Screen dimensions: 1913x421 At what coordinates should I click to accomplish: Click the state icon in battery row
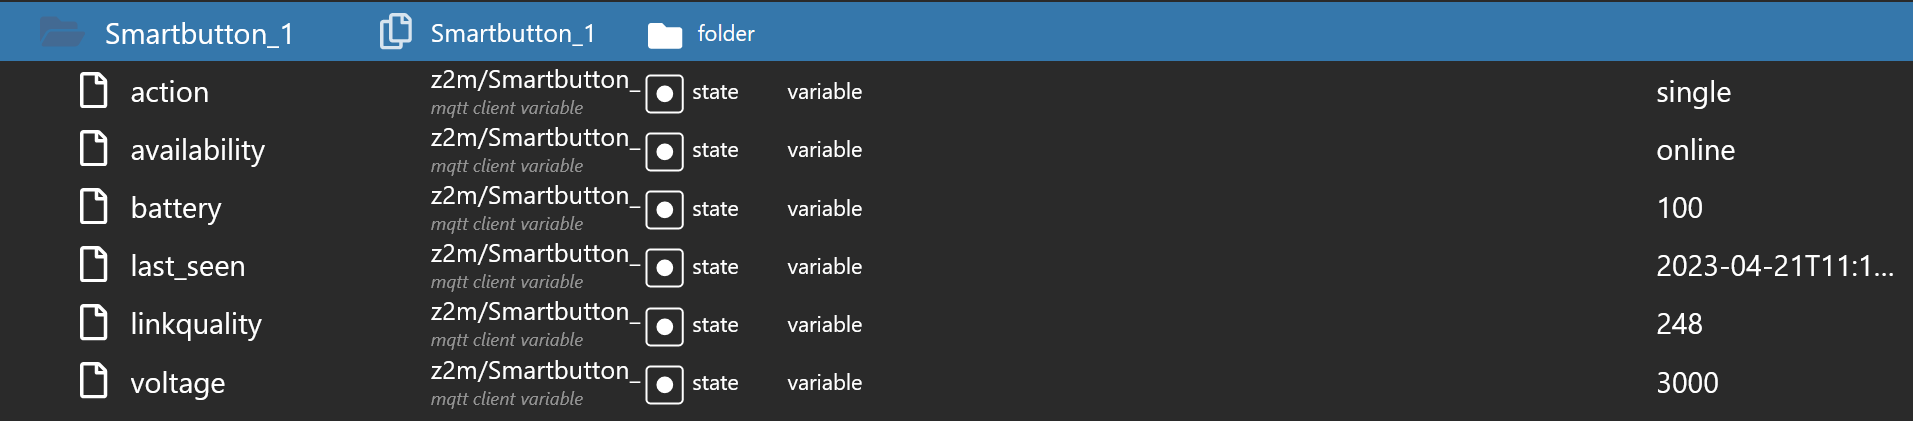[x=664, y=210]
